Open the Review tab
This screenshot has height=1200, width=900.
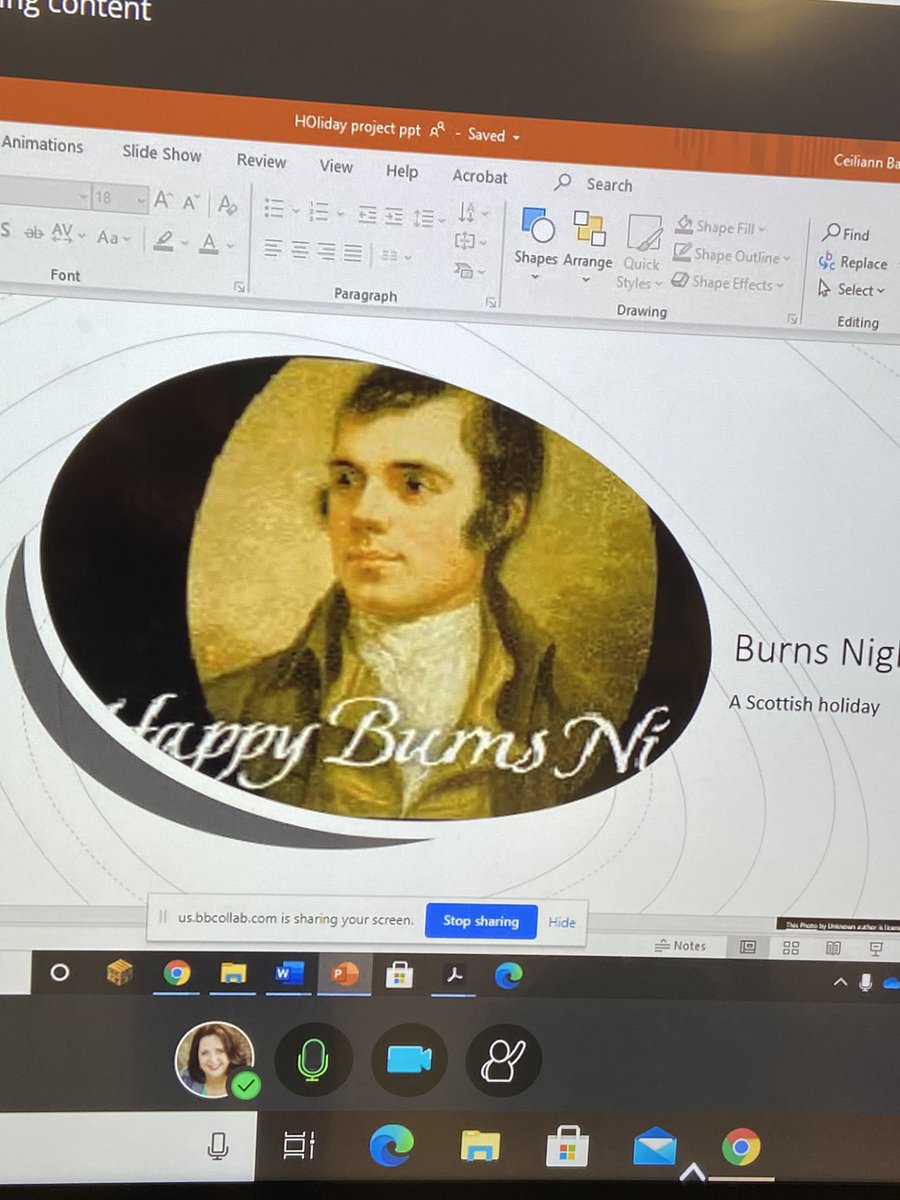coord(261,160)
